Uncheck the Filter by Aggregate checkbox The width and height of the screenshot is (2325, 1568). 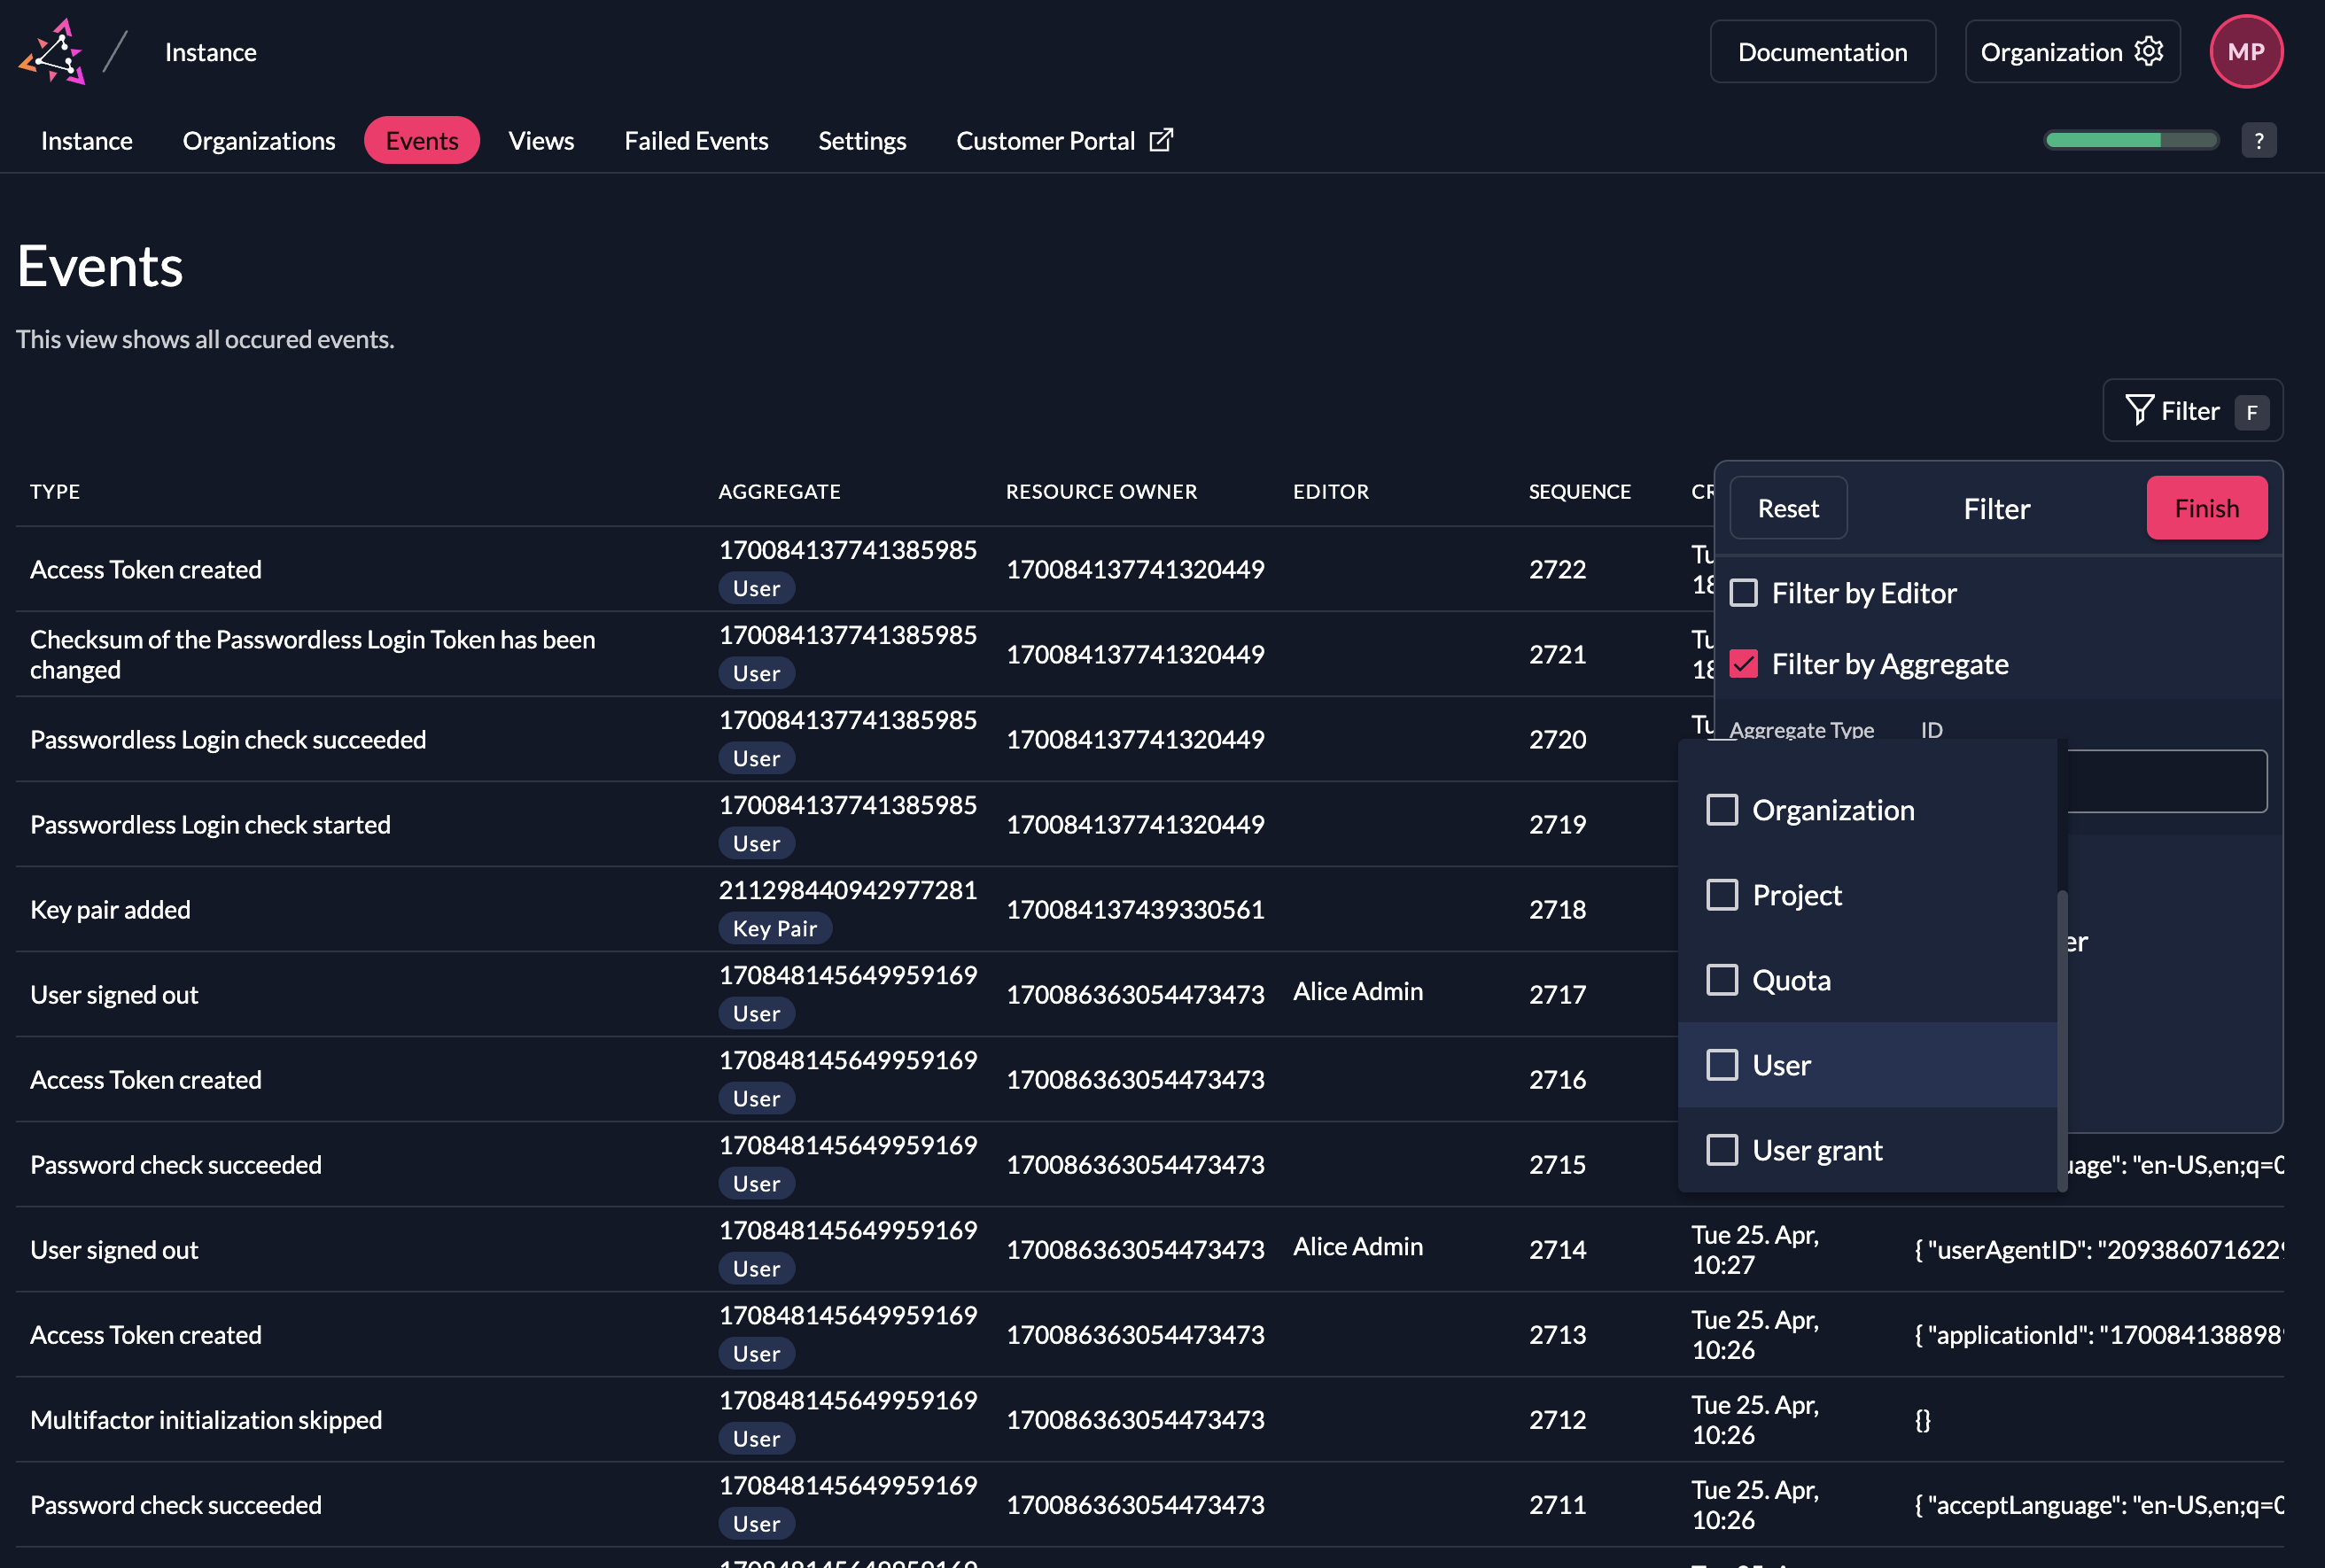(1743, 664)
